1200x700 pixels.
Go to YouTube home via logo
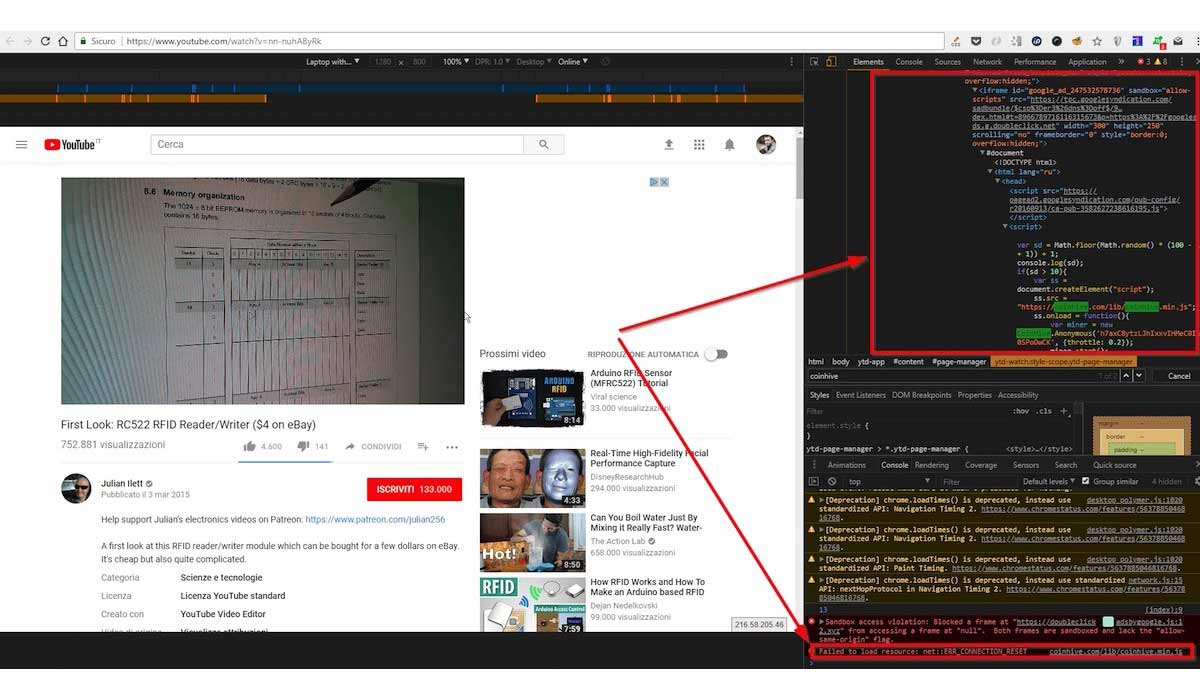click(x=72, y=145)
